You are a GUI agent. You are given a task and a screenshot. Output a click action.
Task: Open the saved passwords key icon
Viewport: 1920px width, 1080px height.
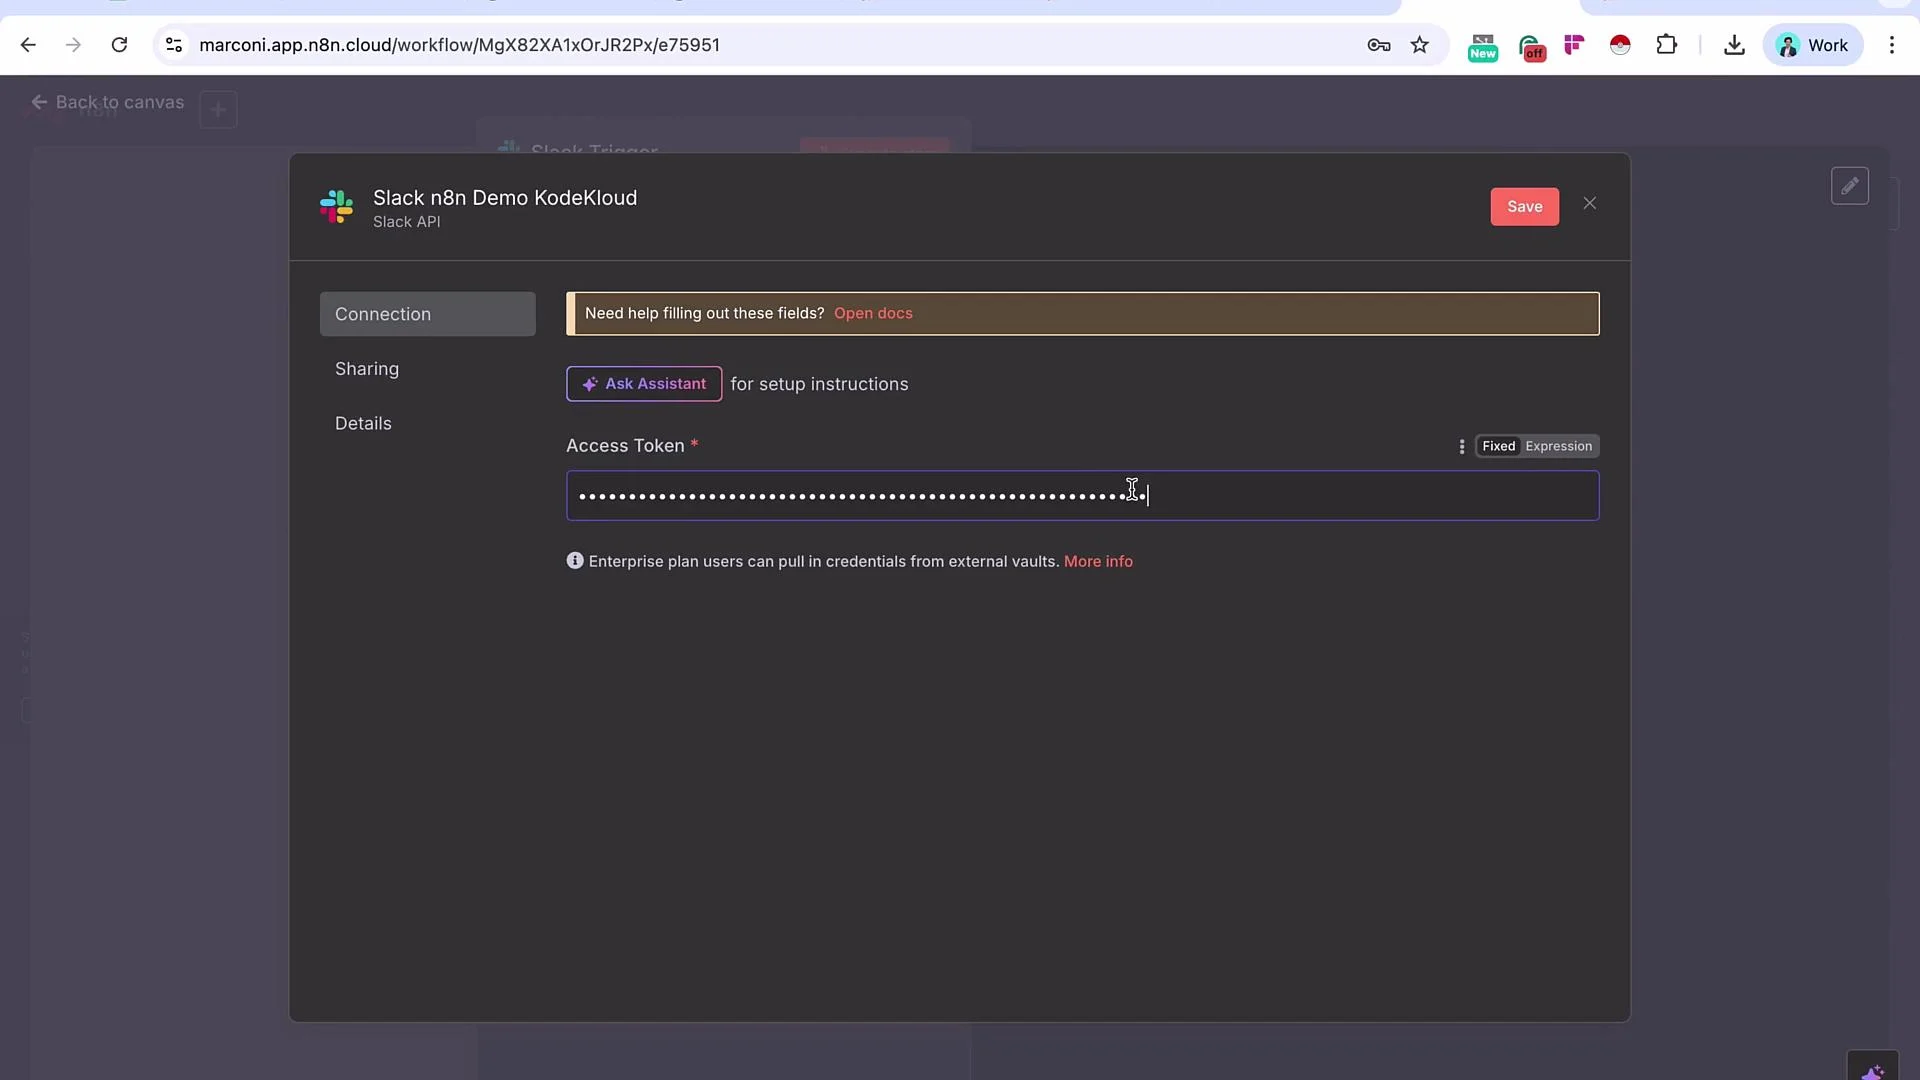pyautogui.click(x=1379, y=45)
